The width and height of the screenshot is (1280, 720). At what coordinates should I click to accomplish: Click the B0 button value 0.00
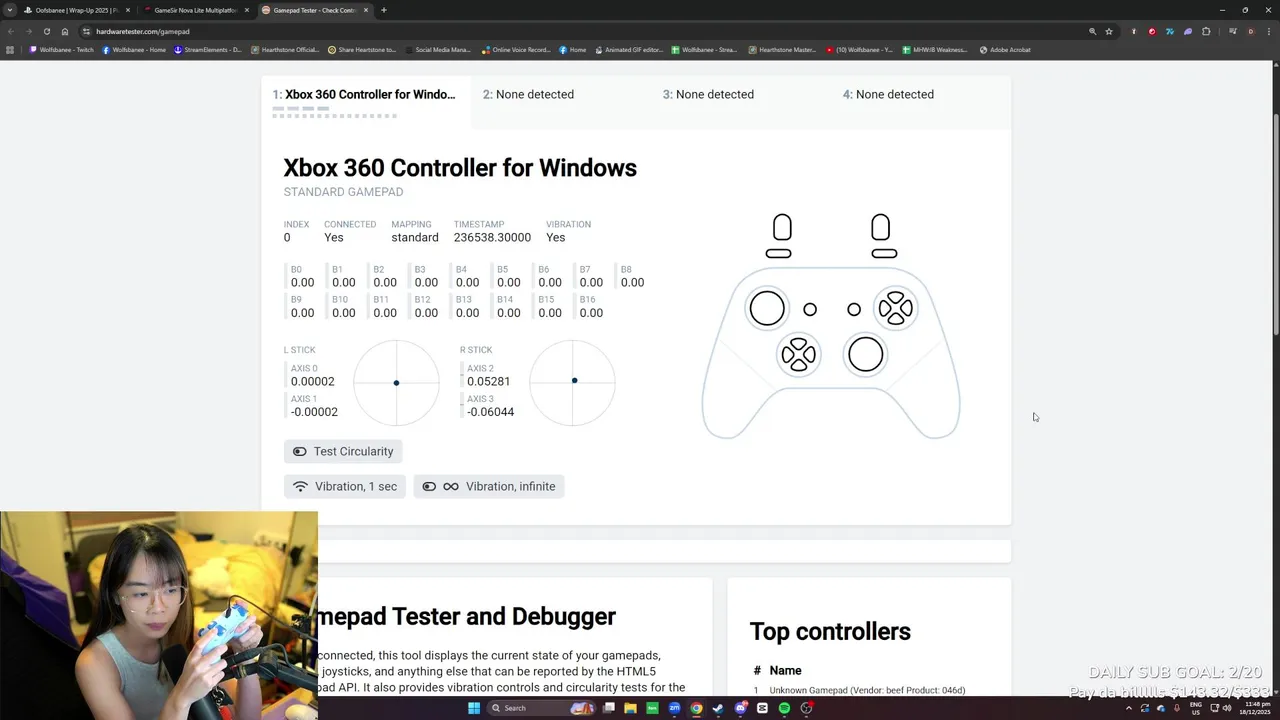(302, 283)
